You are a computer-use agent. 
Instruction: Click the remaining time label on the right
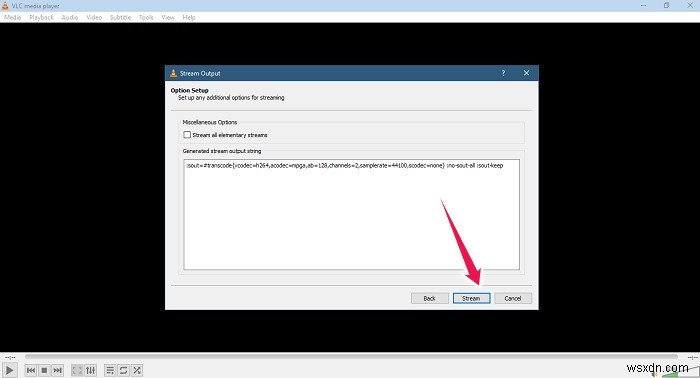pos(692,357)
